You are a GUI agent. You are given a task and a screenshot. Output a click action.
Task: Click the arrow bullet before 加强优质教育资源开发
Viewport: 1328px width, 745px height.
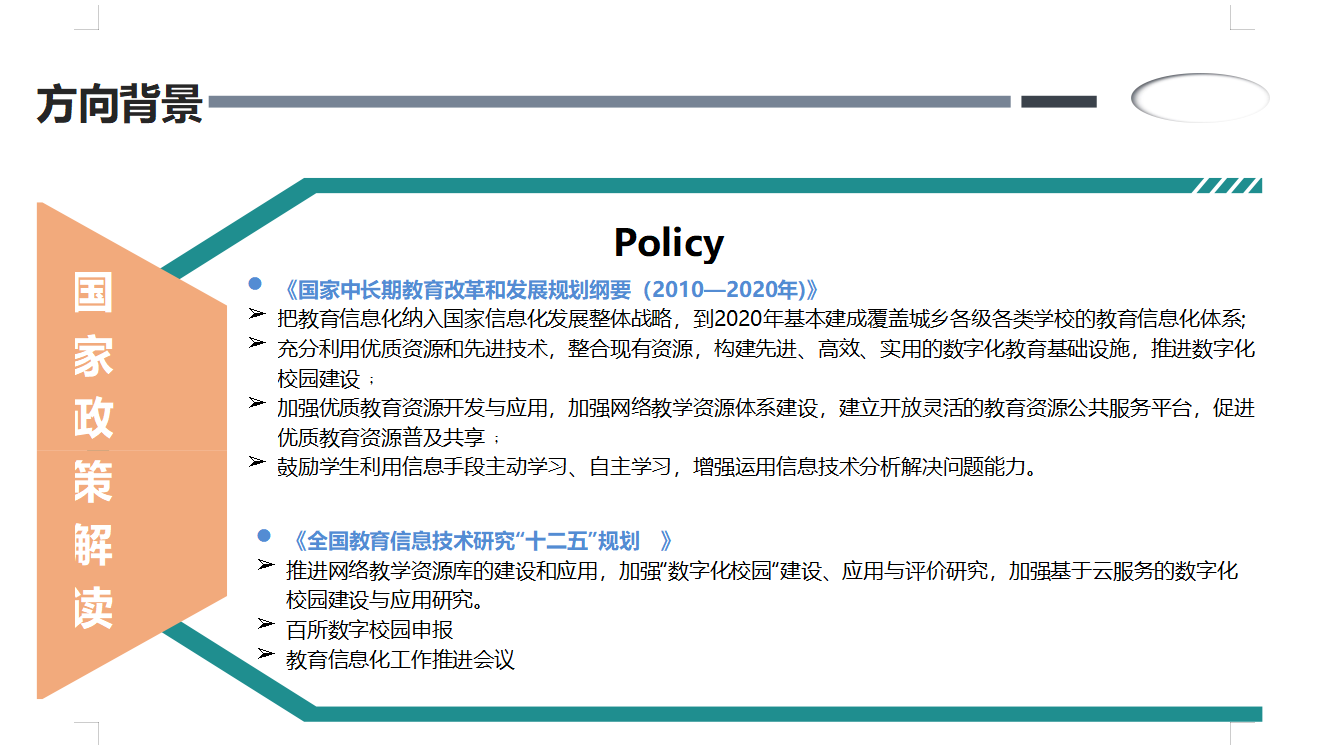257,402
